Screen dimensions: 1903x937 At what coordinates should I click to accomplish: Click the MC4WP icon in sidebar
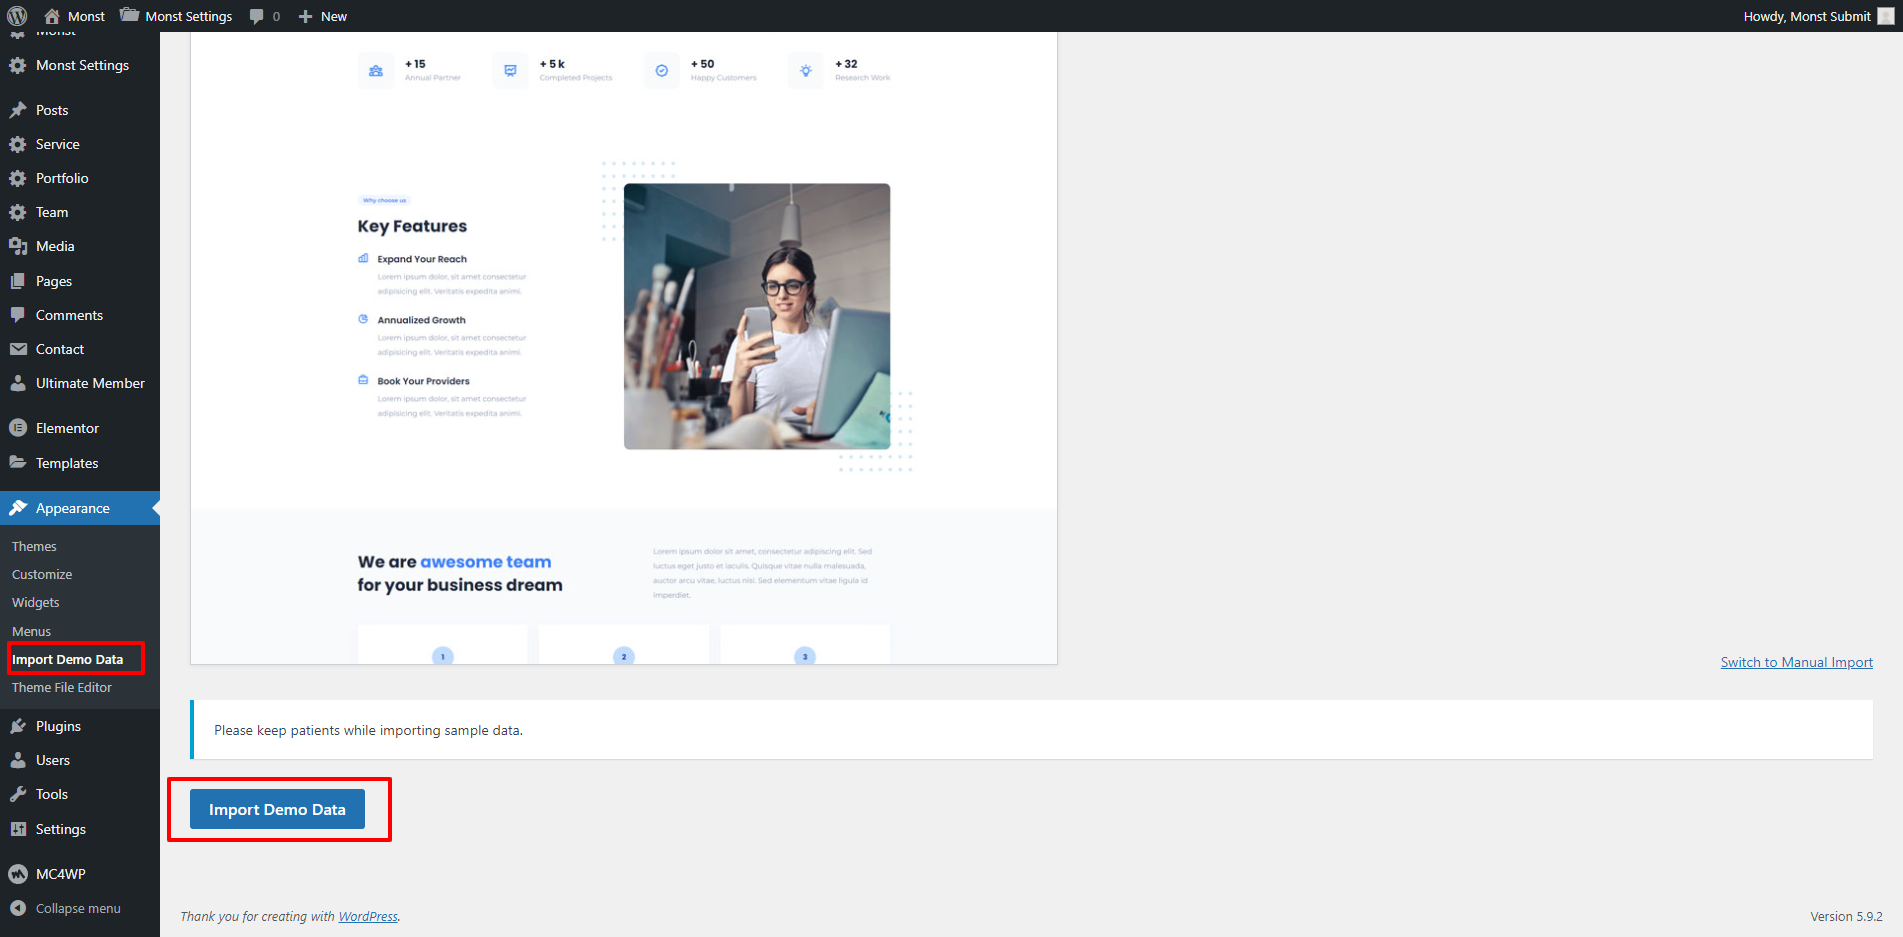18,874
